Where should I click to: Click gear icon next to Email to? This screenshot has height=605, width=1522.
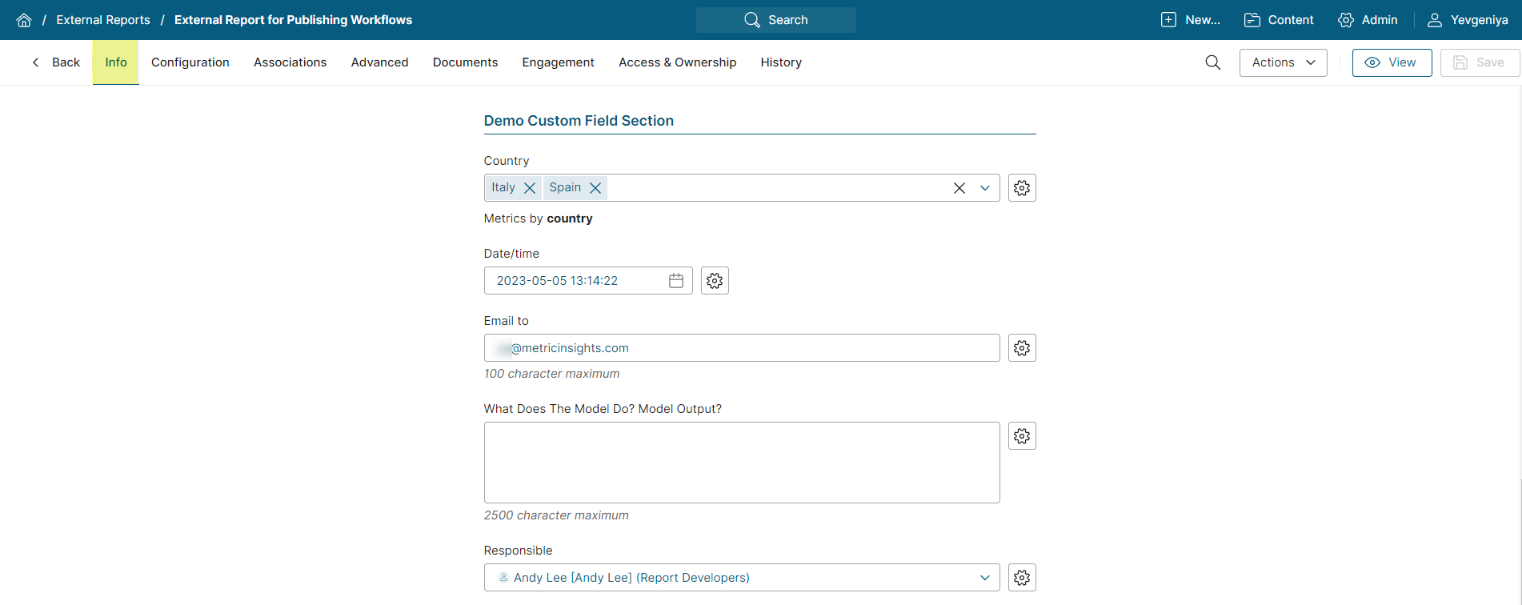click(1021, 348)
